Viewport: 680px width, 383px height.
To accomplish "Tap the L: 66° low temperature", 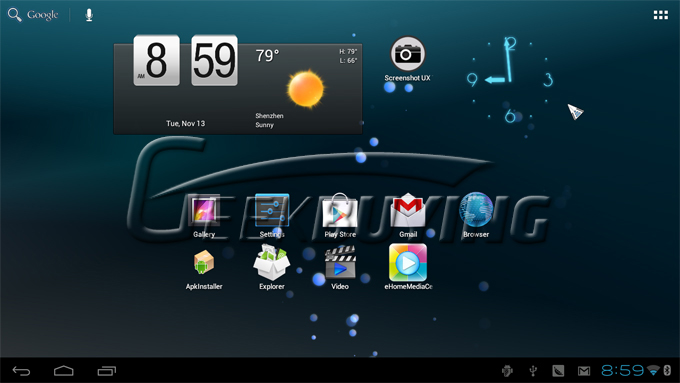I will click(348, 61).
